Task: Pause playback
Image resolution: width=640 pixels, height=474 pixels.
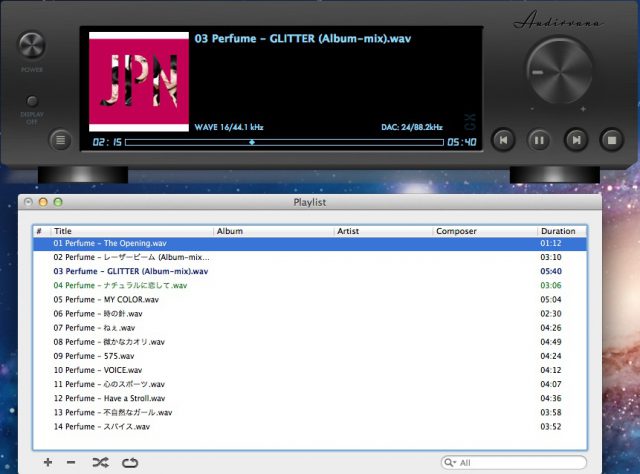Action: coord(539,140)
